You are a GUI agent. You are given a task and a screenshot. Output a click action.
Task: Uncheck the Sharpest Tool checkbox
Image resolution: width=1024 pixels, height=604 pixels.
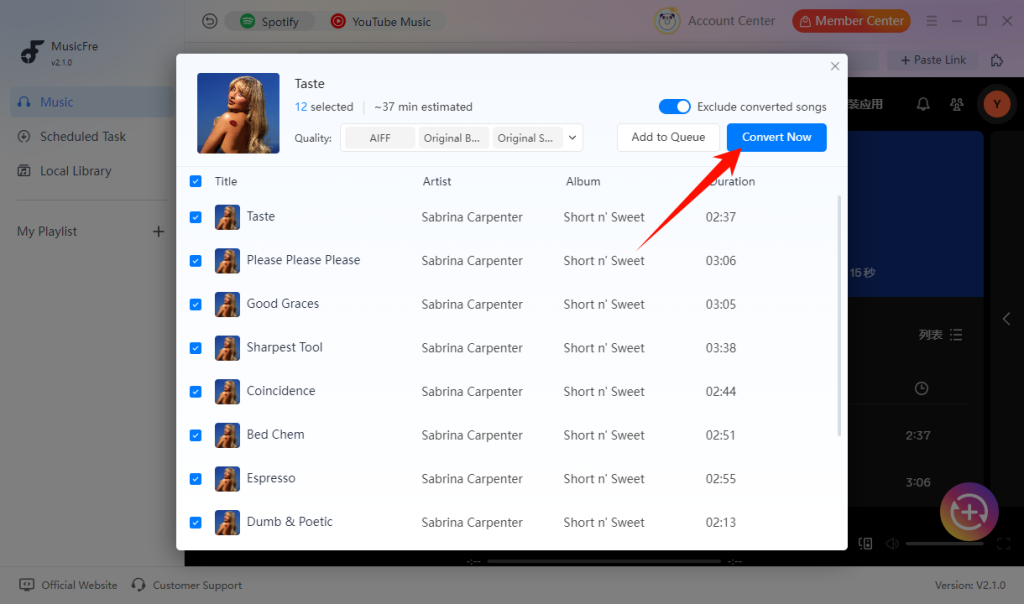(x=195, y=348)
